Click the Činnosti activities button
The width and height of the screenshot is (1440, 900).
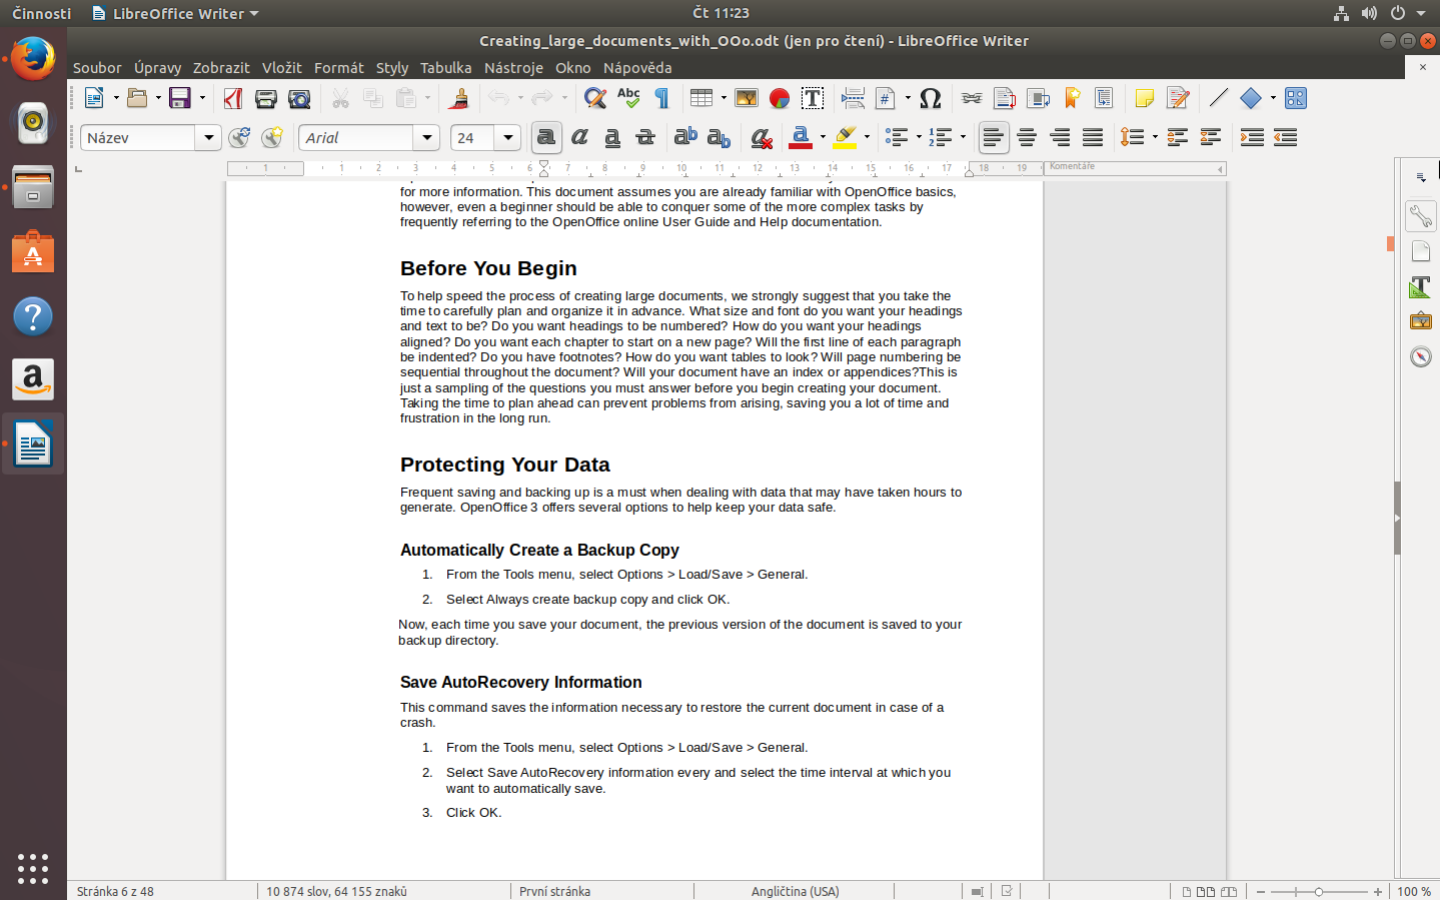41,13
